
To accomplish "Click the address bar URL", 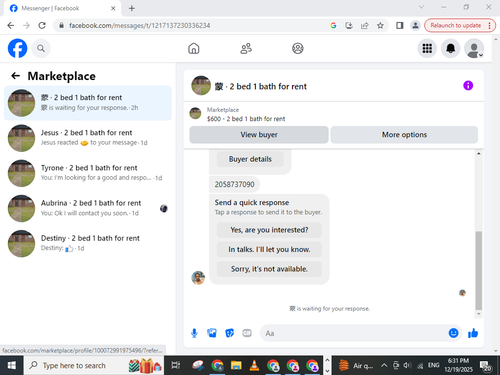I will click(139, 26).
